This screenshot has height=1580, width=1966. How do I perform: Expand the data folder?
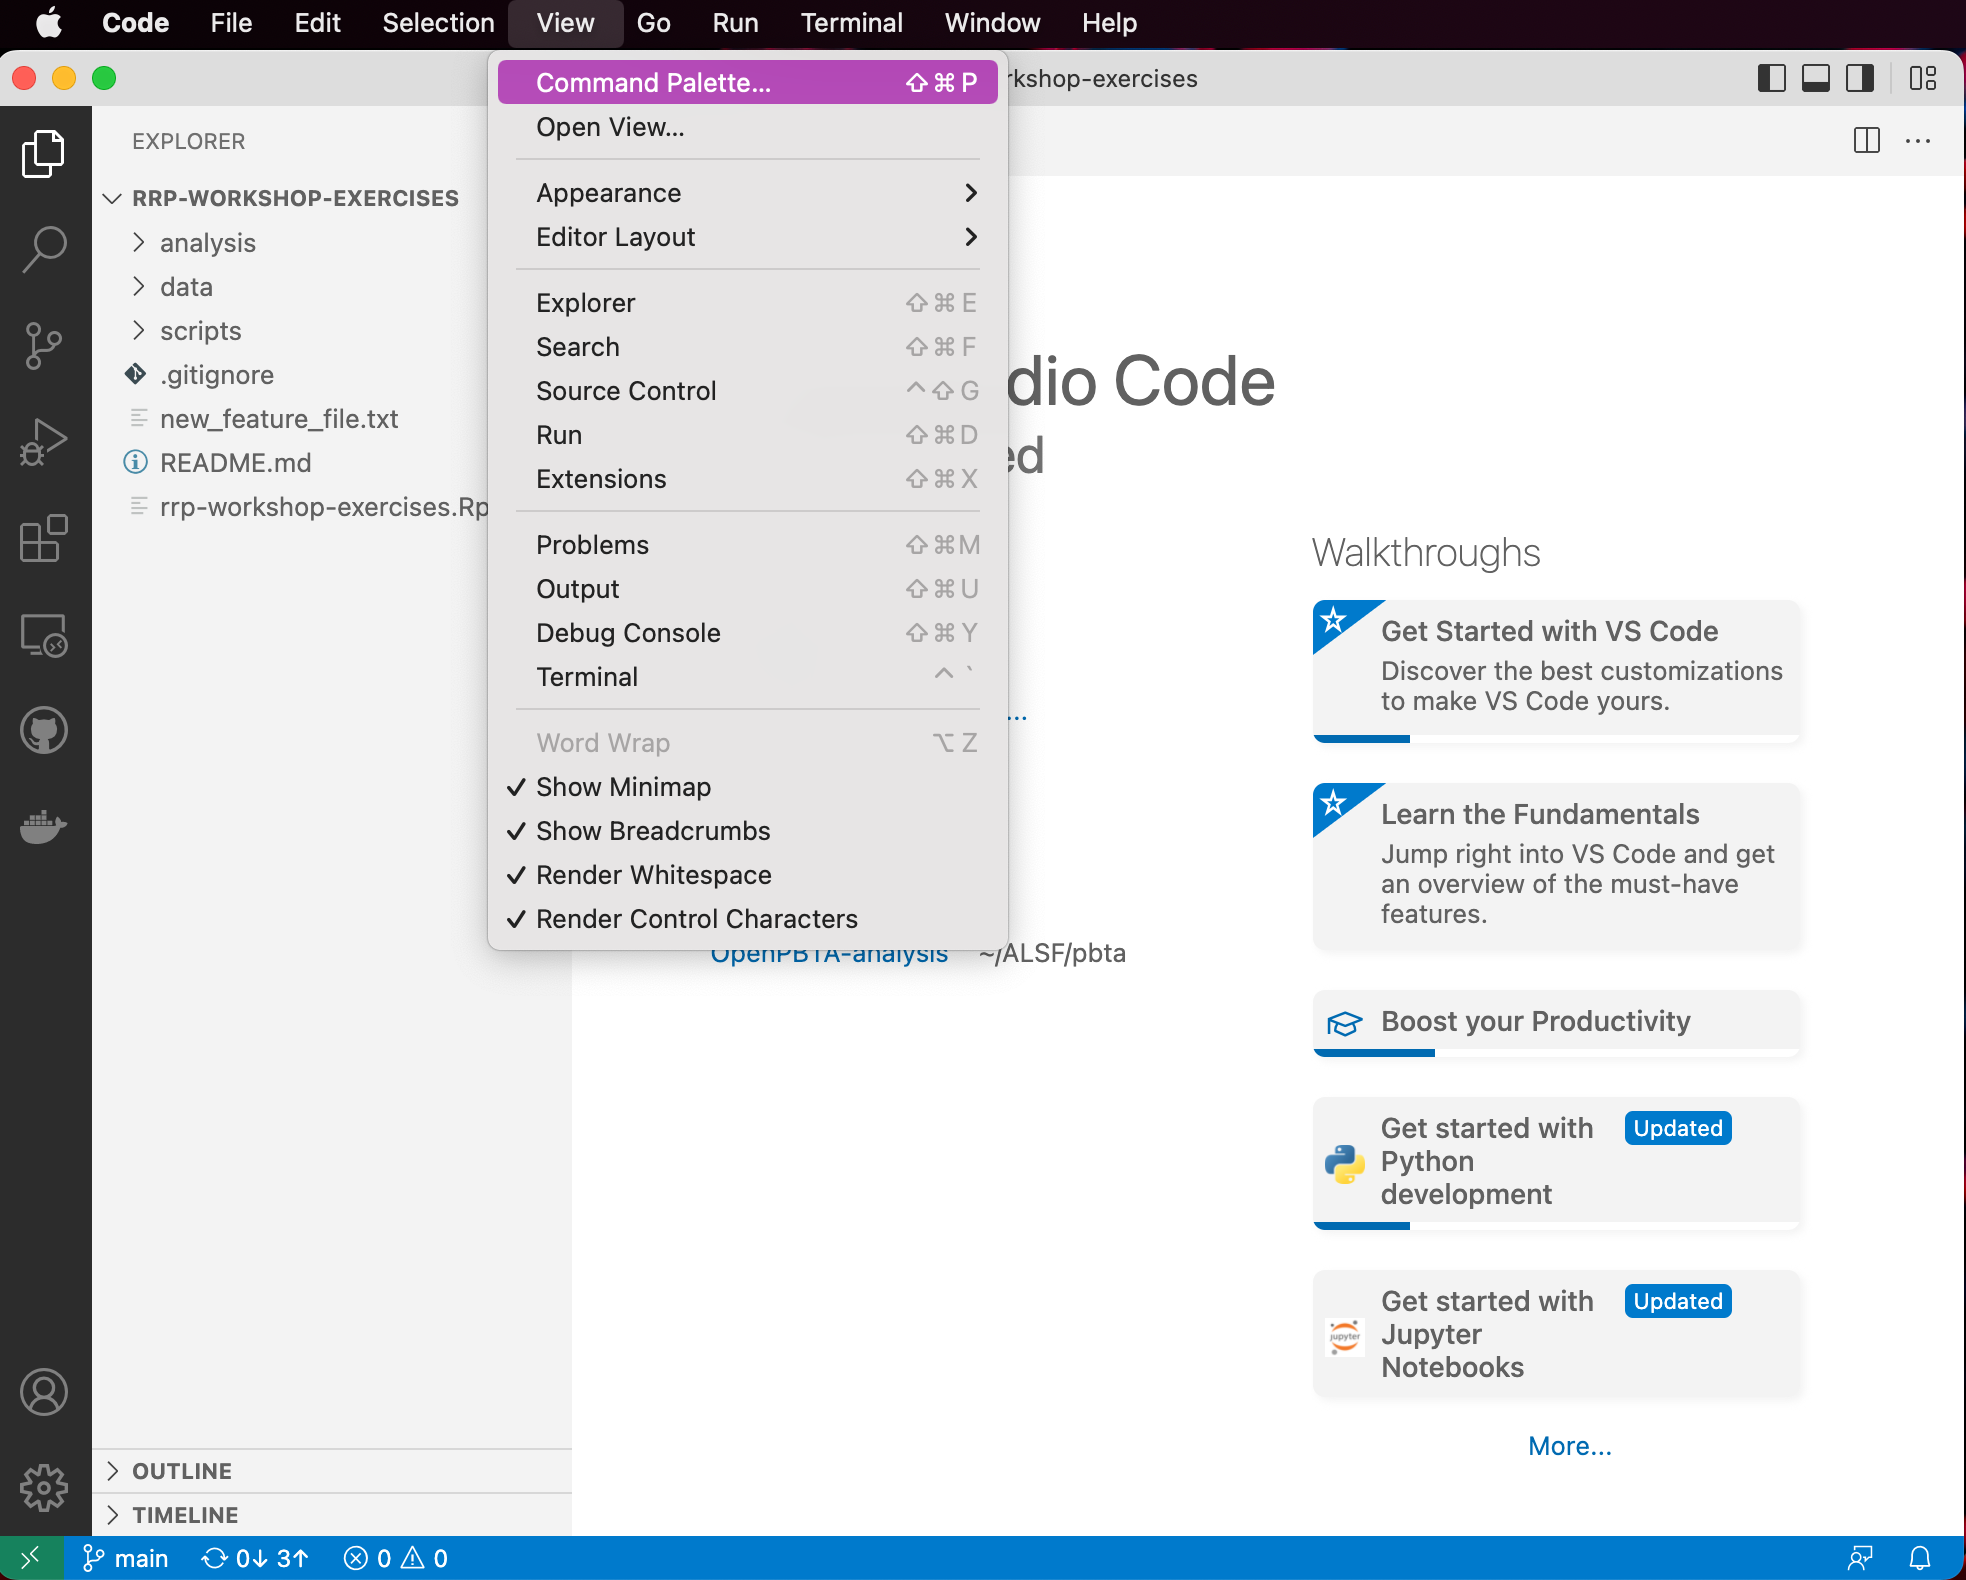point(186,287)
